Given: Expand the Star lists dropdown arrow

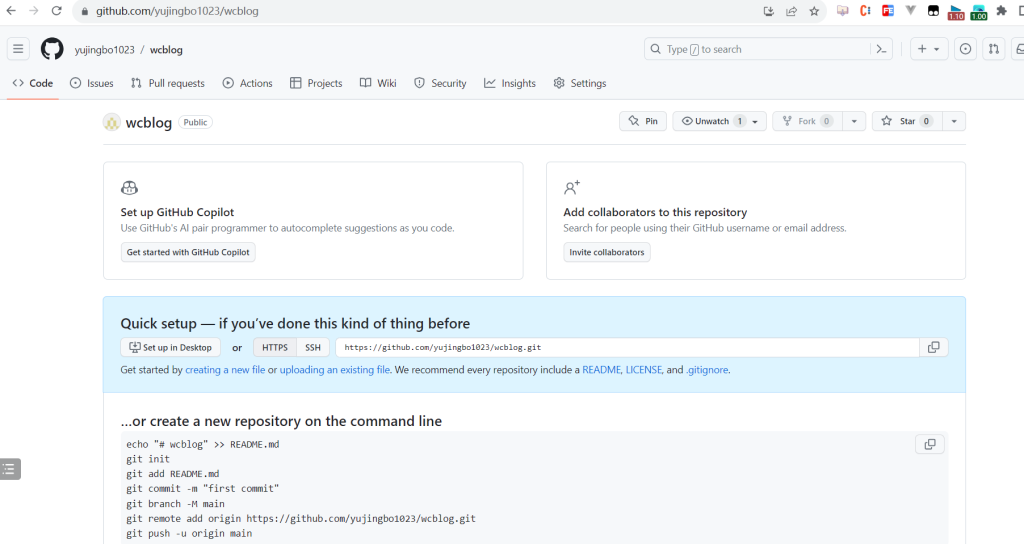Looking at the screenshot, I should pos(953,121).
